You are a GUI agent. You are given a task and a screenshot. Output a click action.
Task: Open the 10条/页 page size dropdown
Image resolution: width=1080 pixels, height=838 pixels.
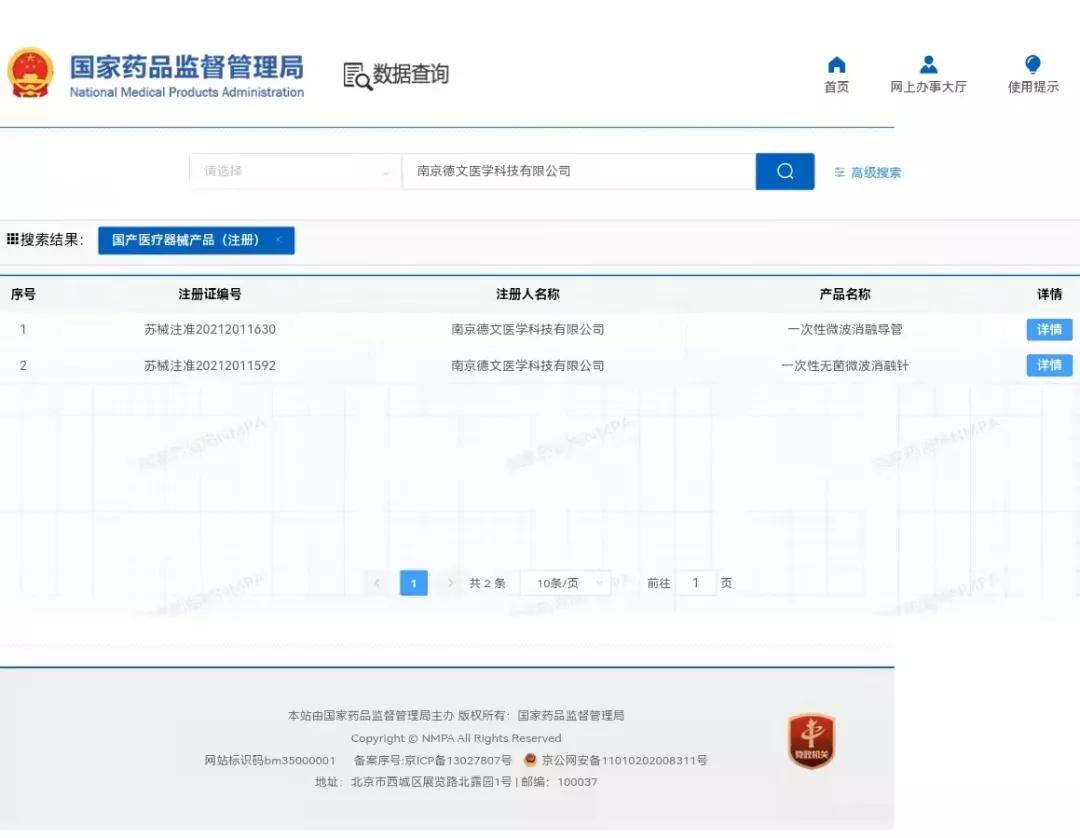coord(566,582)
